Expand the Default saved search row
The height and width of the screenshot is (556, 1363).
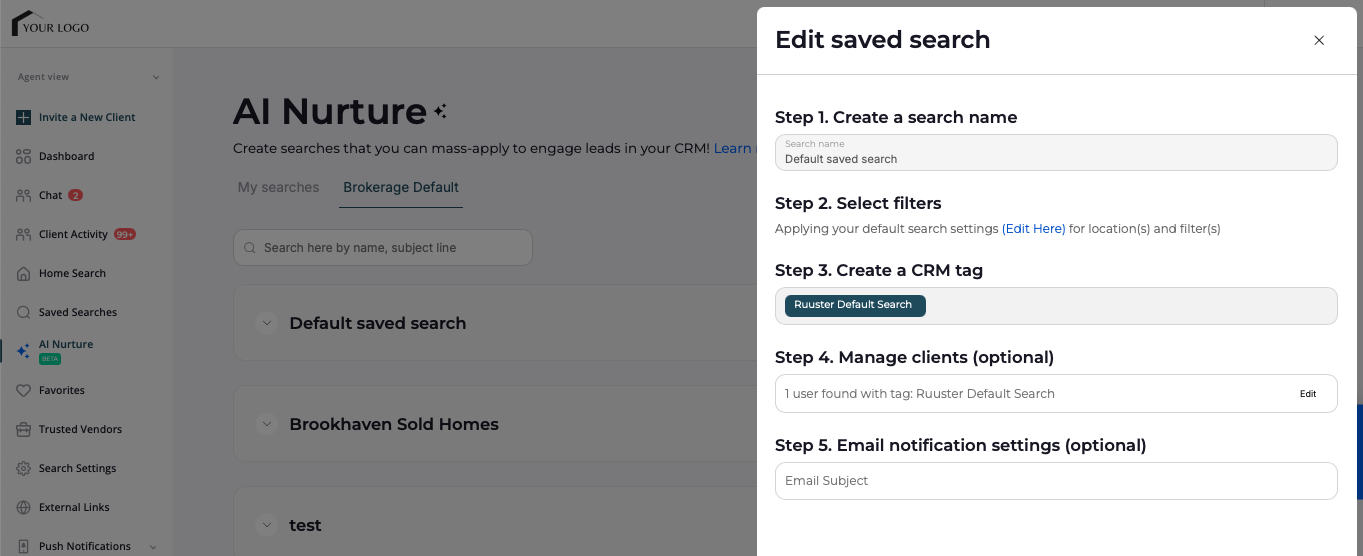[266, 323]
